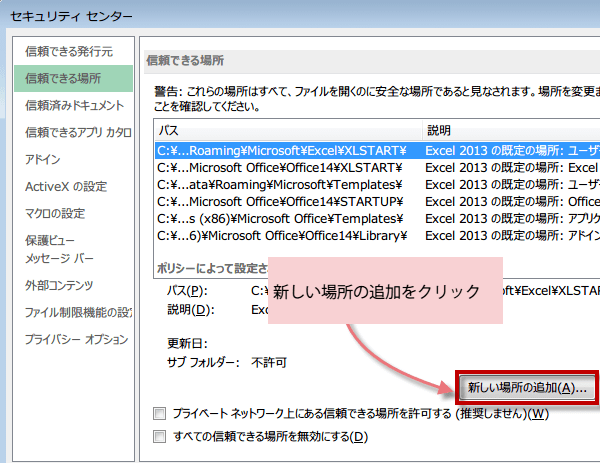Enable プライベート ネットワーク trusted locations checkbox
The image size is (600, 463).
160,413
